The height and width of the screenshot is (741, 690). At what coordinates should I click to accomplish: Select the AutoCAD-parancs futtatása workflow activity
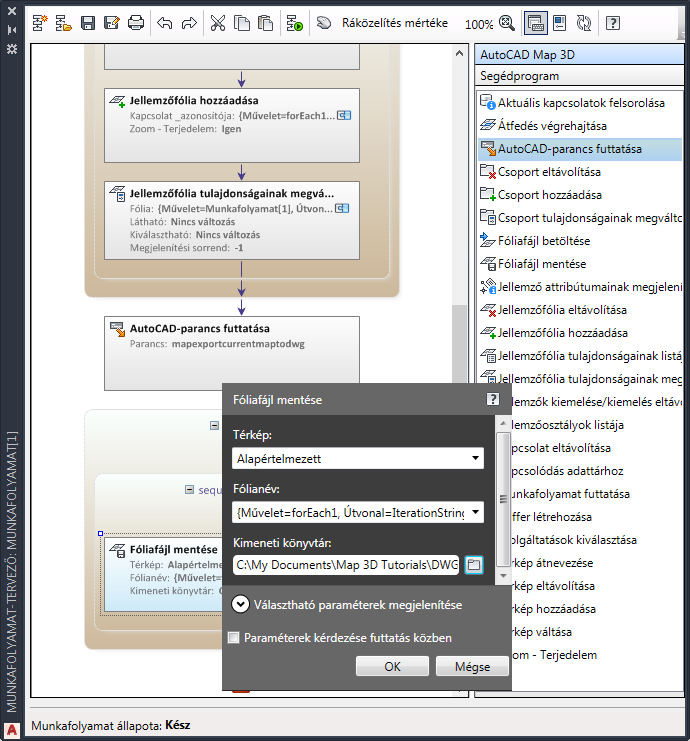pyautogui.click(x=232, y=353)
